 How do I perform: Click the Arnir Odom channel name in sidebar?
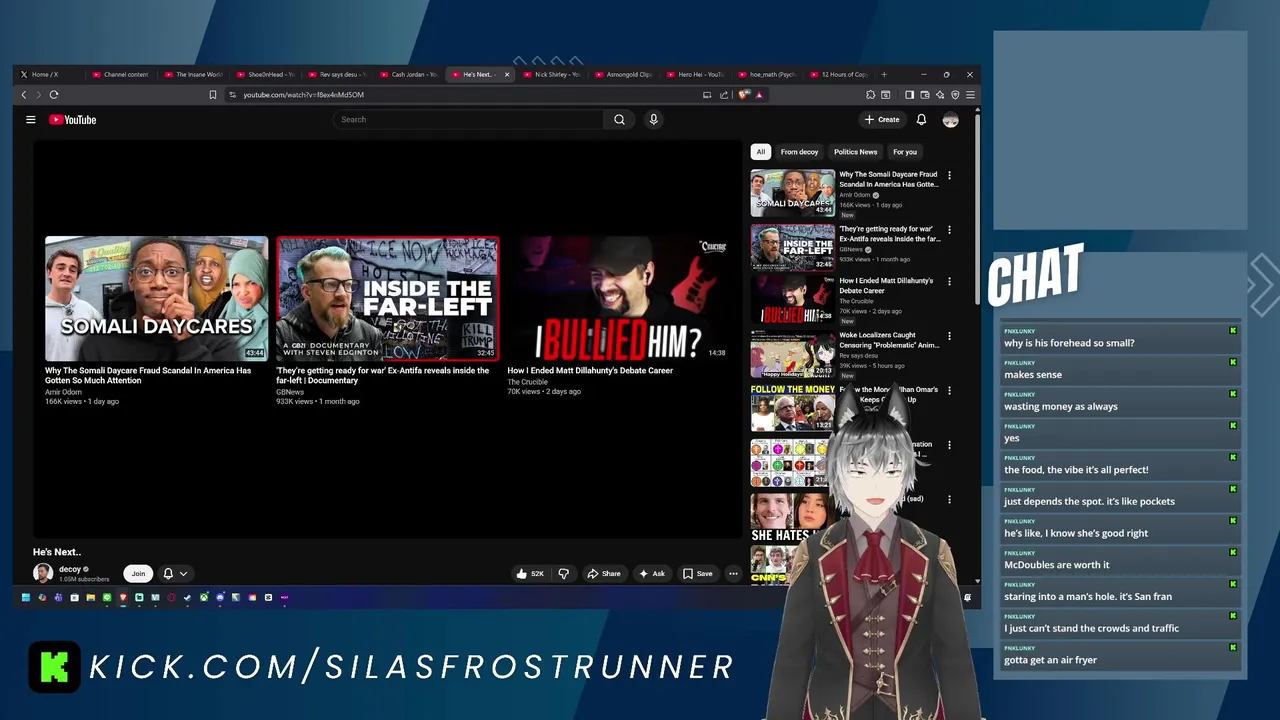coord(855,195)
